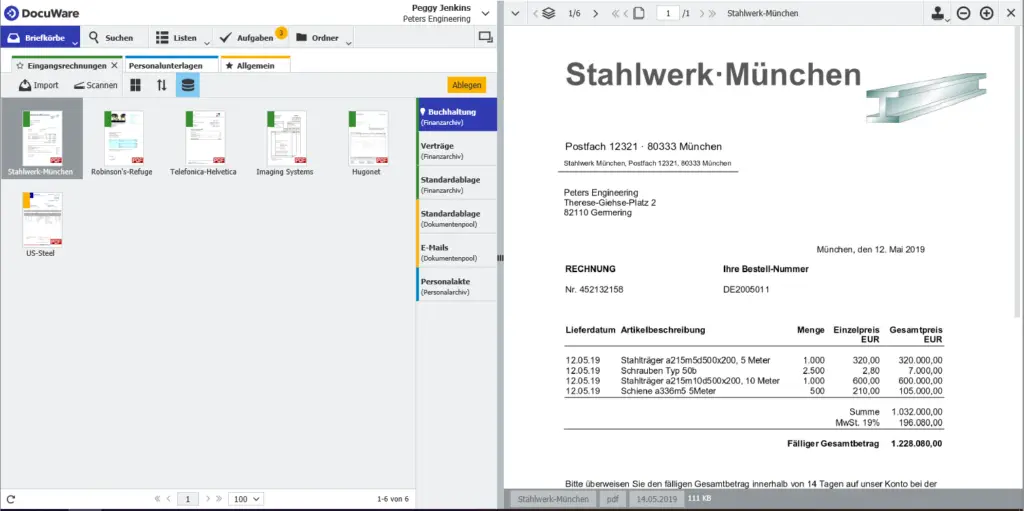Click the 14.05.2019 date status field
The width and height of the screenshot is (1024, 511).
coord(656,499)
